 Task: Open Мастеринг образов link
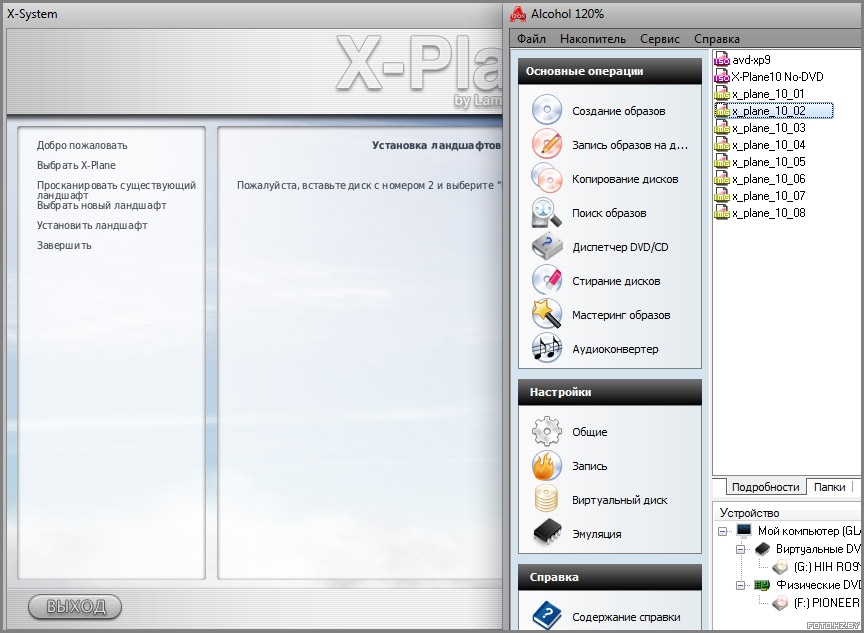(621, 315)
